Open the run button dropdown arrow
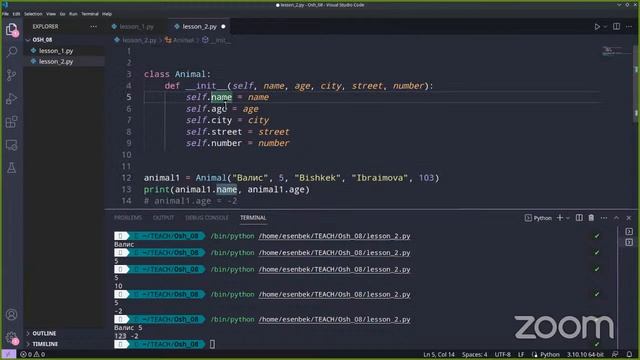 tap(605, 27)
